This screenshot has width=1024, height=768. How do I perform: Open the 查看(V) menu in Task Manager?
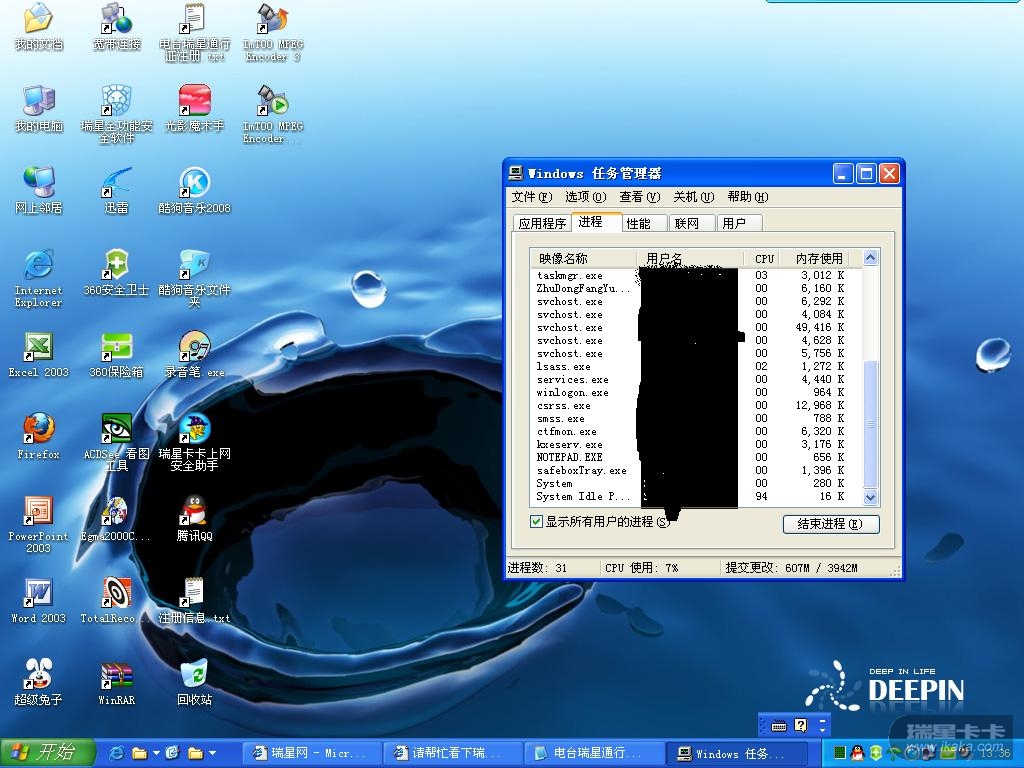(x=639, y=197)
